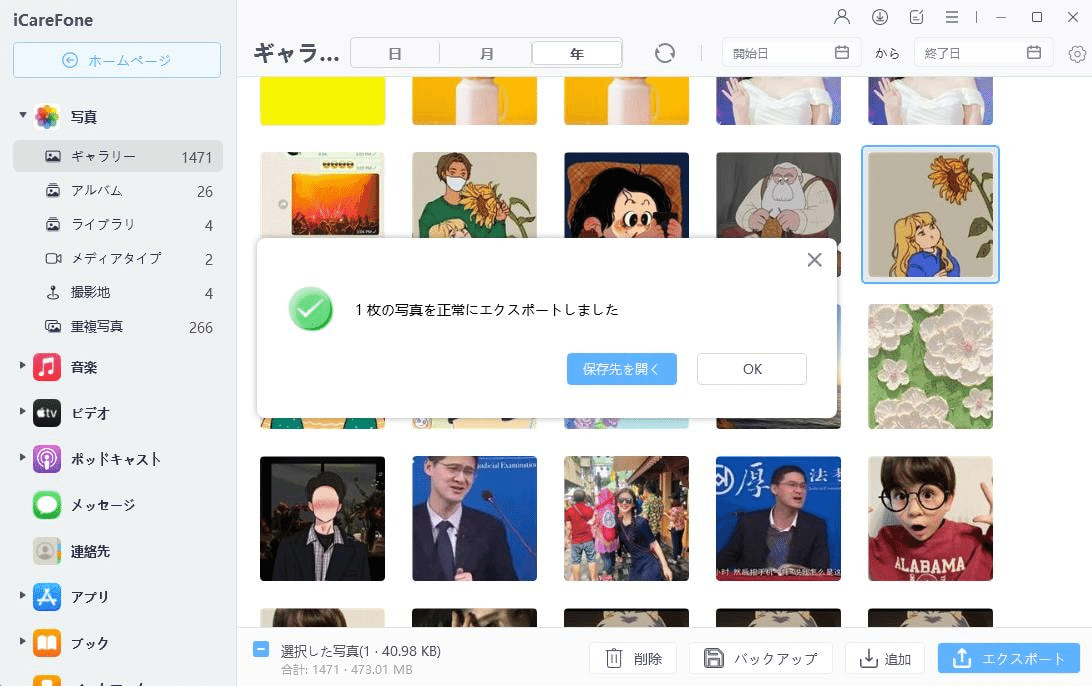The width and height of the screenshot is (1092, 686).
Task: Expand the アプリ tree section
Action: 22,595
